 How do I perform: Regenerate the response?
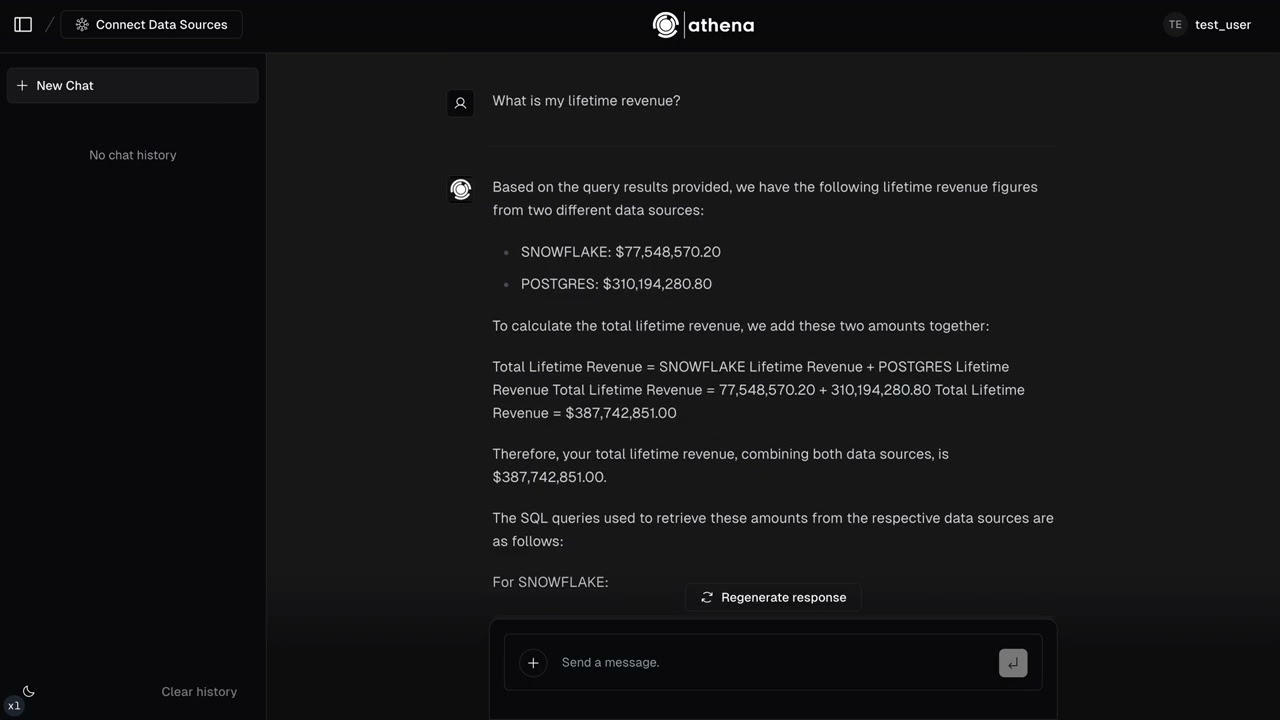[x=773, y=597]
